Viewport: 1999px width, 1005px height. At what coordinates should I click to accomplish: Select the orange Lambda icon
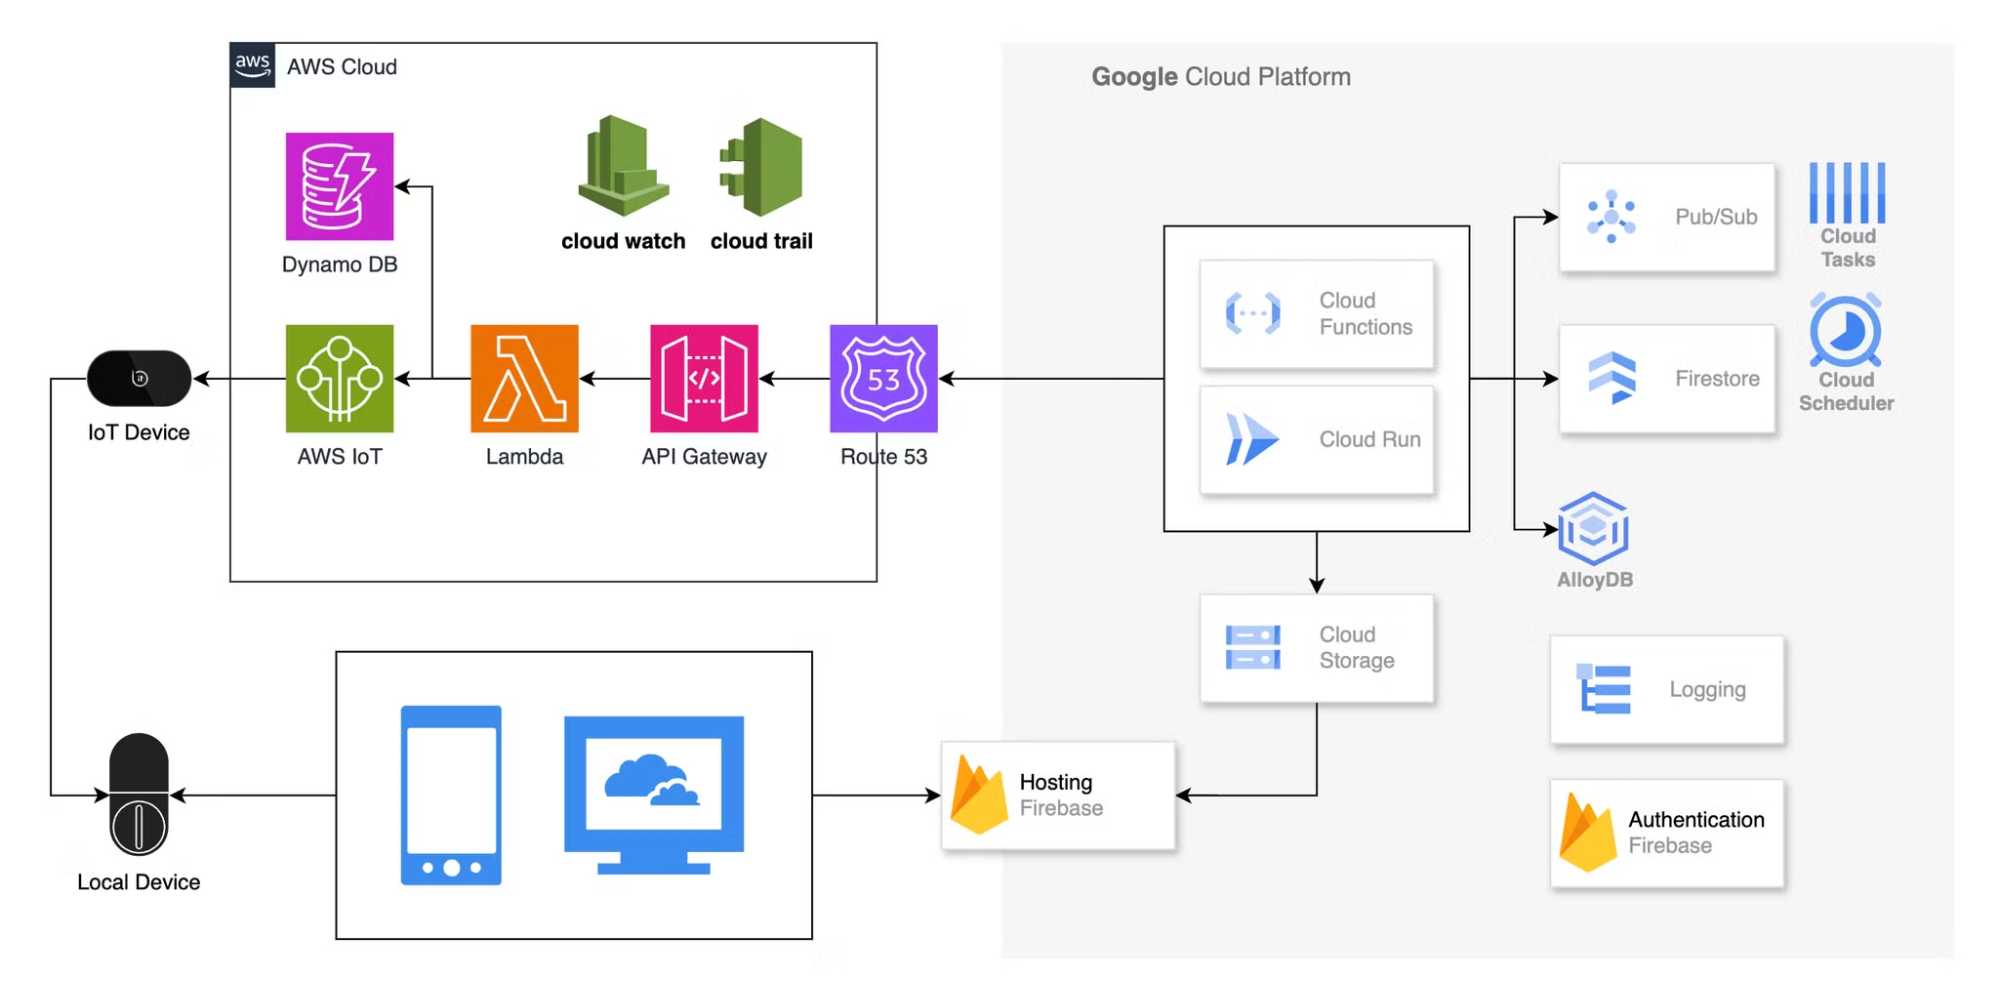525,378
